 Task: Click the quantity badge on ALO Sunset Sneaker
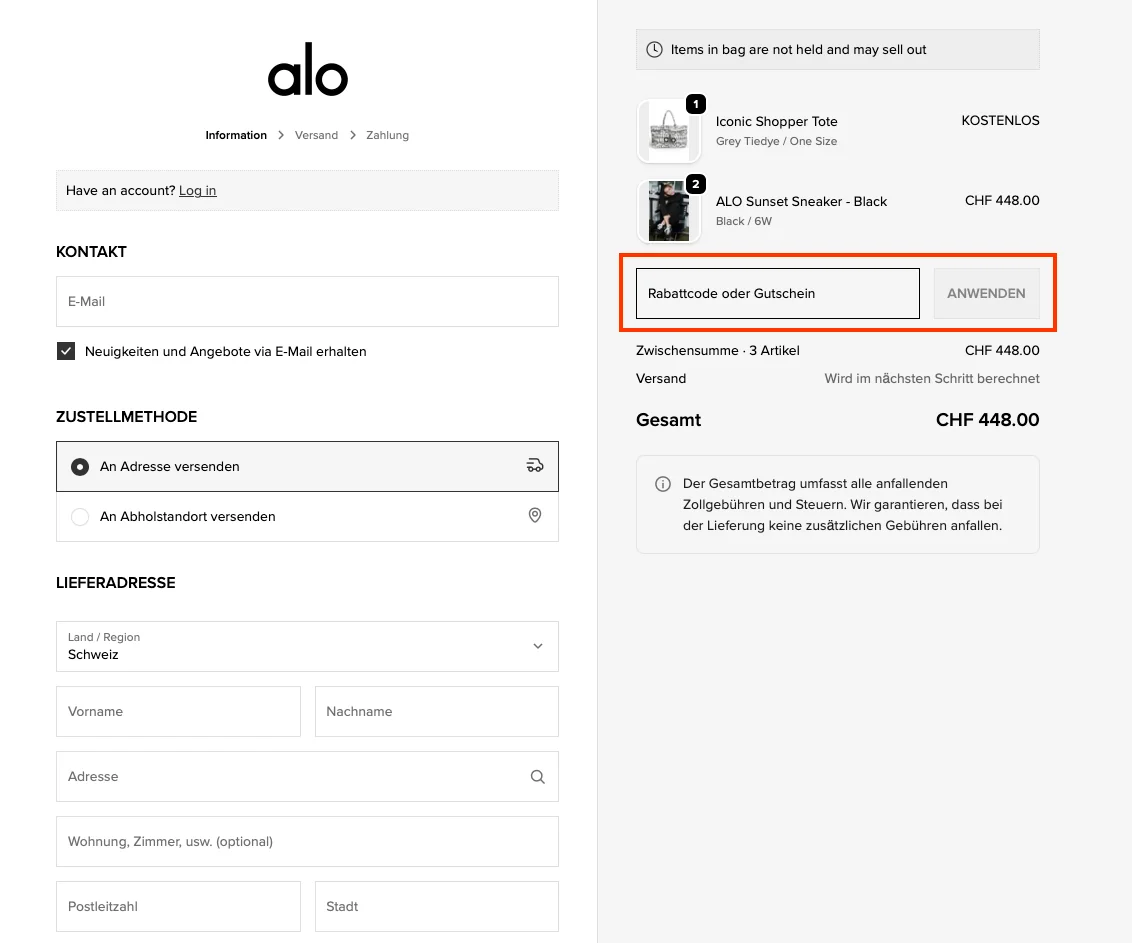[x=697, y=184]
